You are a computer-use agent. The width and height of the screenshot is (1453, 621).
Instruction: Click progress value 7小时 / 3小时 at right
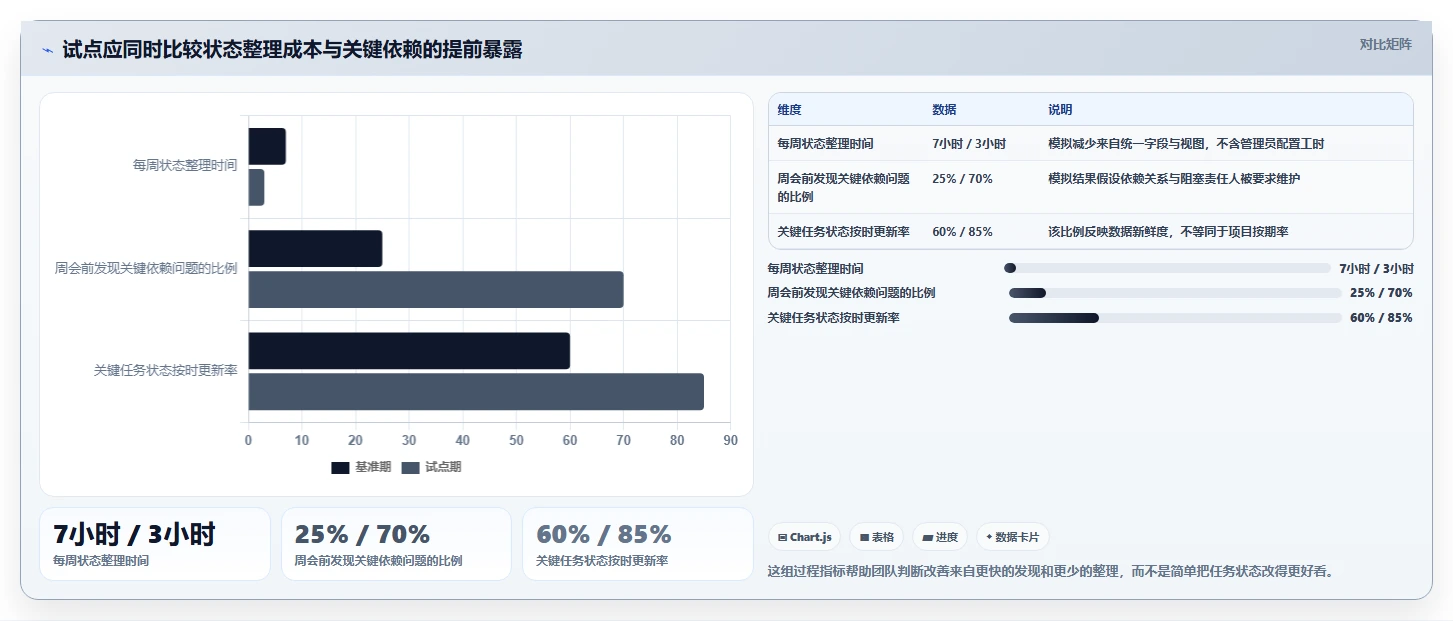point(1376,268)
